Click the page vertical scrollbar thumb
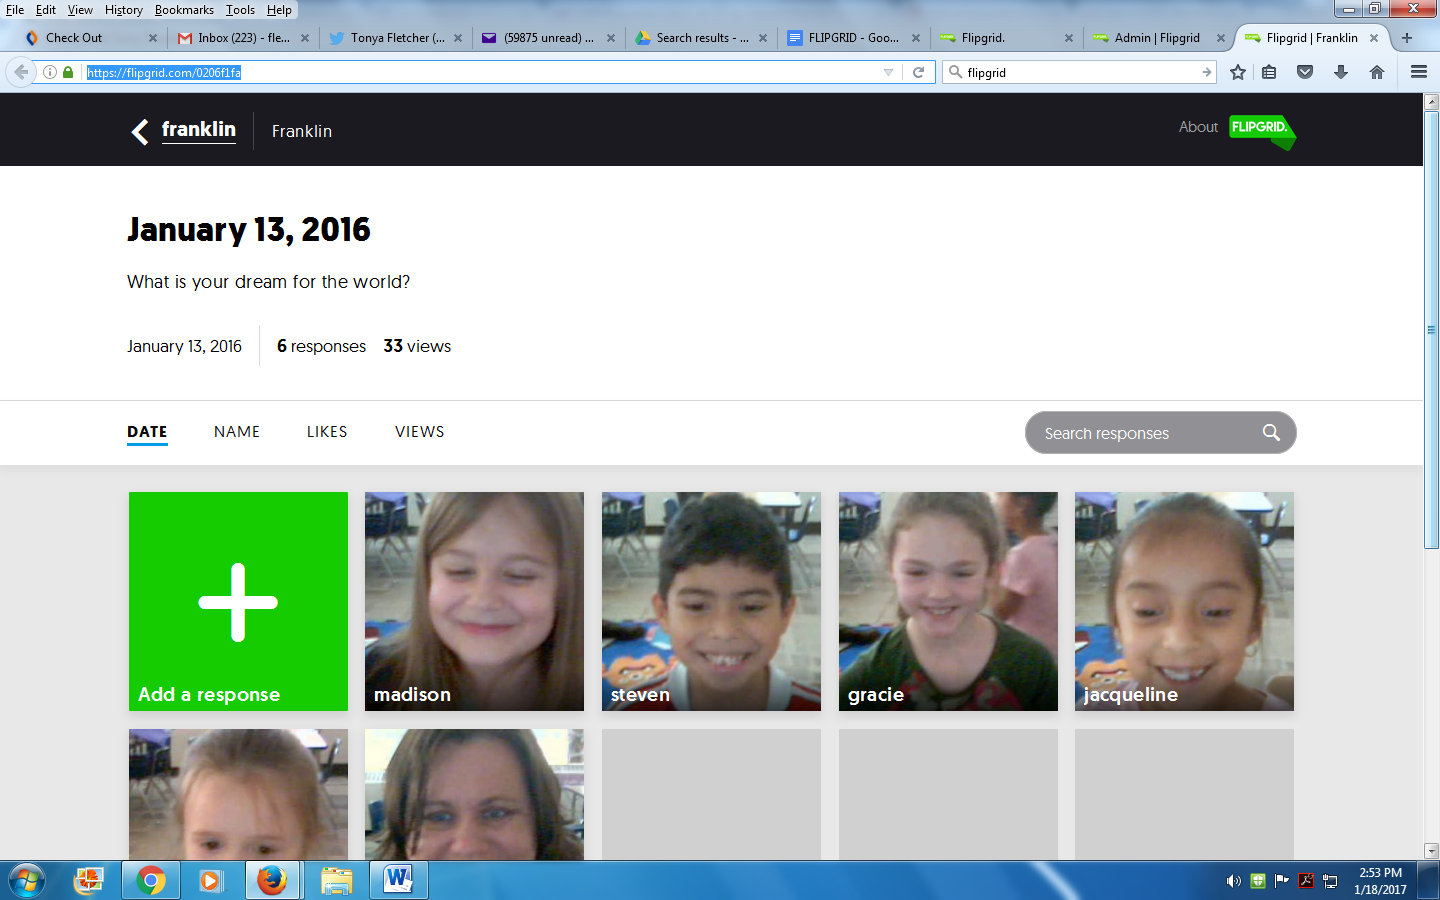 coord(1431,330)
